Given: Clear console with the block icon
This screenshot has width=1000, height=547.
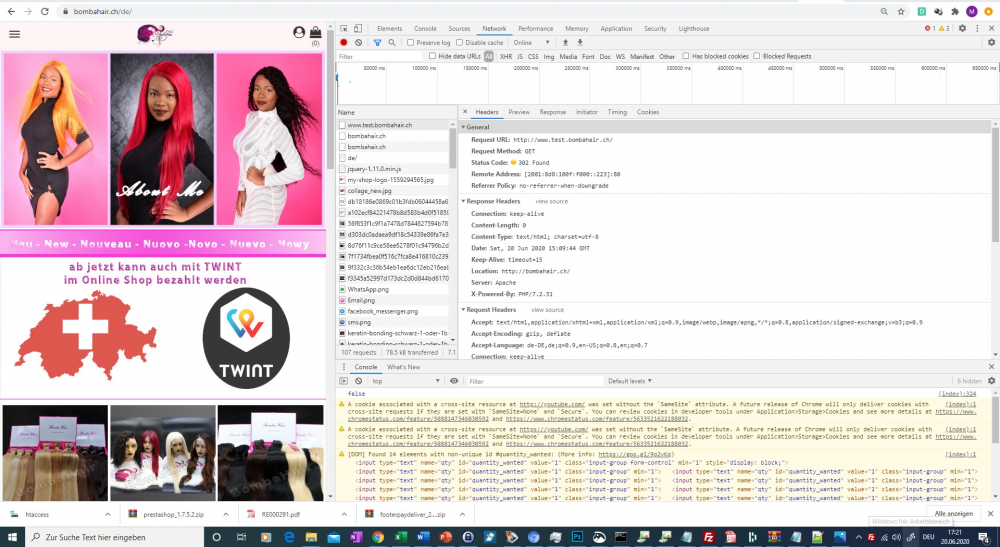Looking at the screenshot, I should [358, 381].
